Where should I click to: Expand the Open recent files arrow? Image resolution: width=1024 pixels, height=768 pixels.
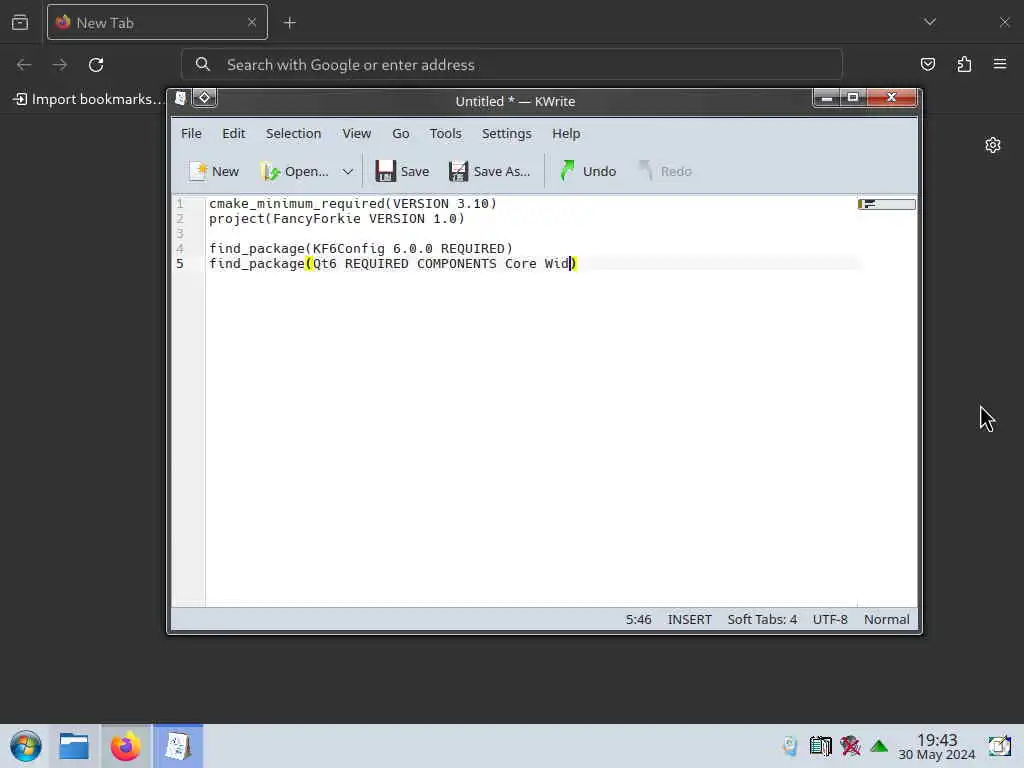(x=347, y=171)
